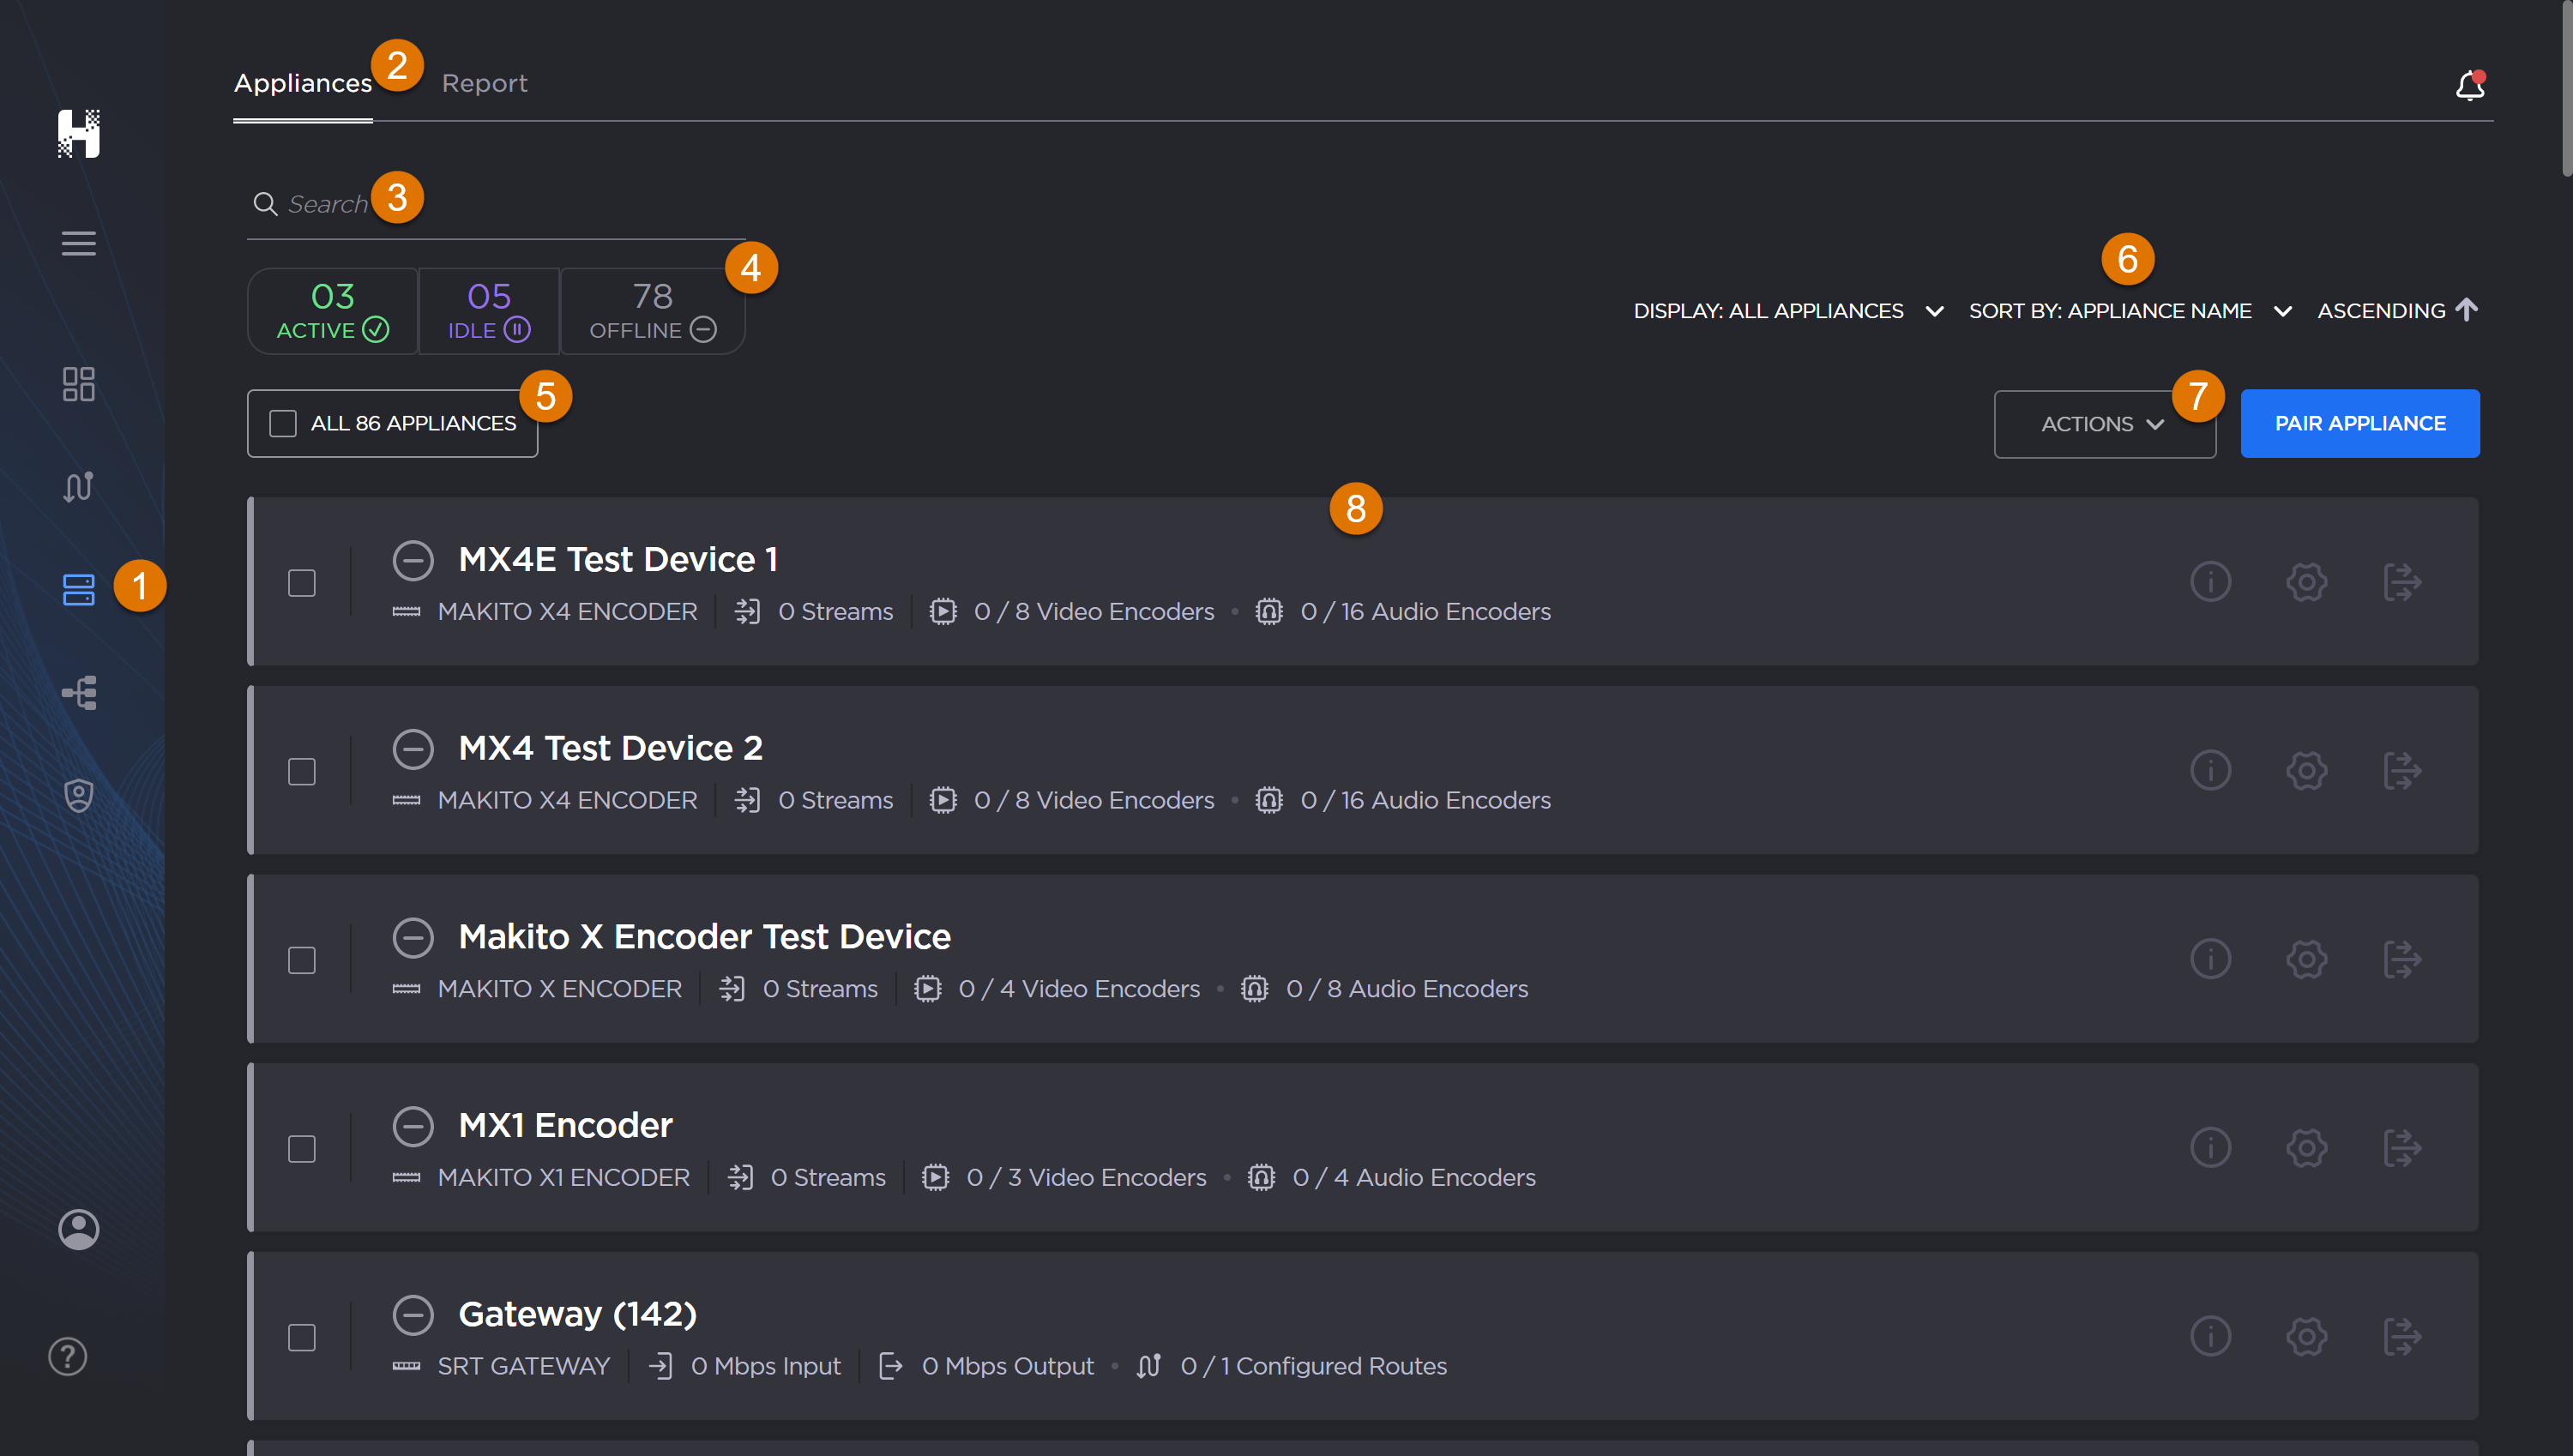Select the MX4E Test Device 1 checkbox

point(302,583)
